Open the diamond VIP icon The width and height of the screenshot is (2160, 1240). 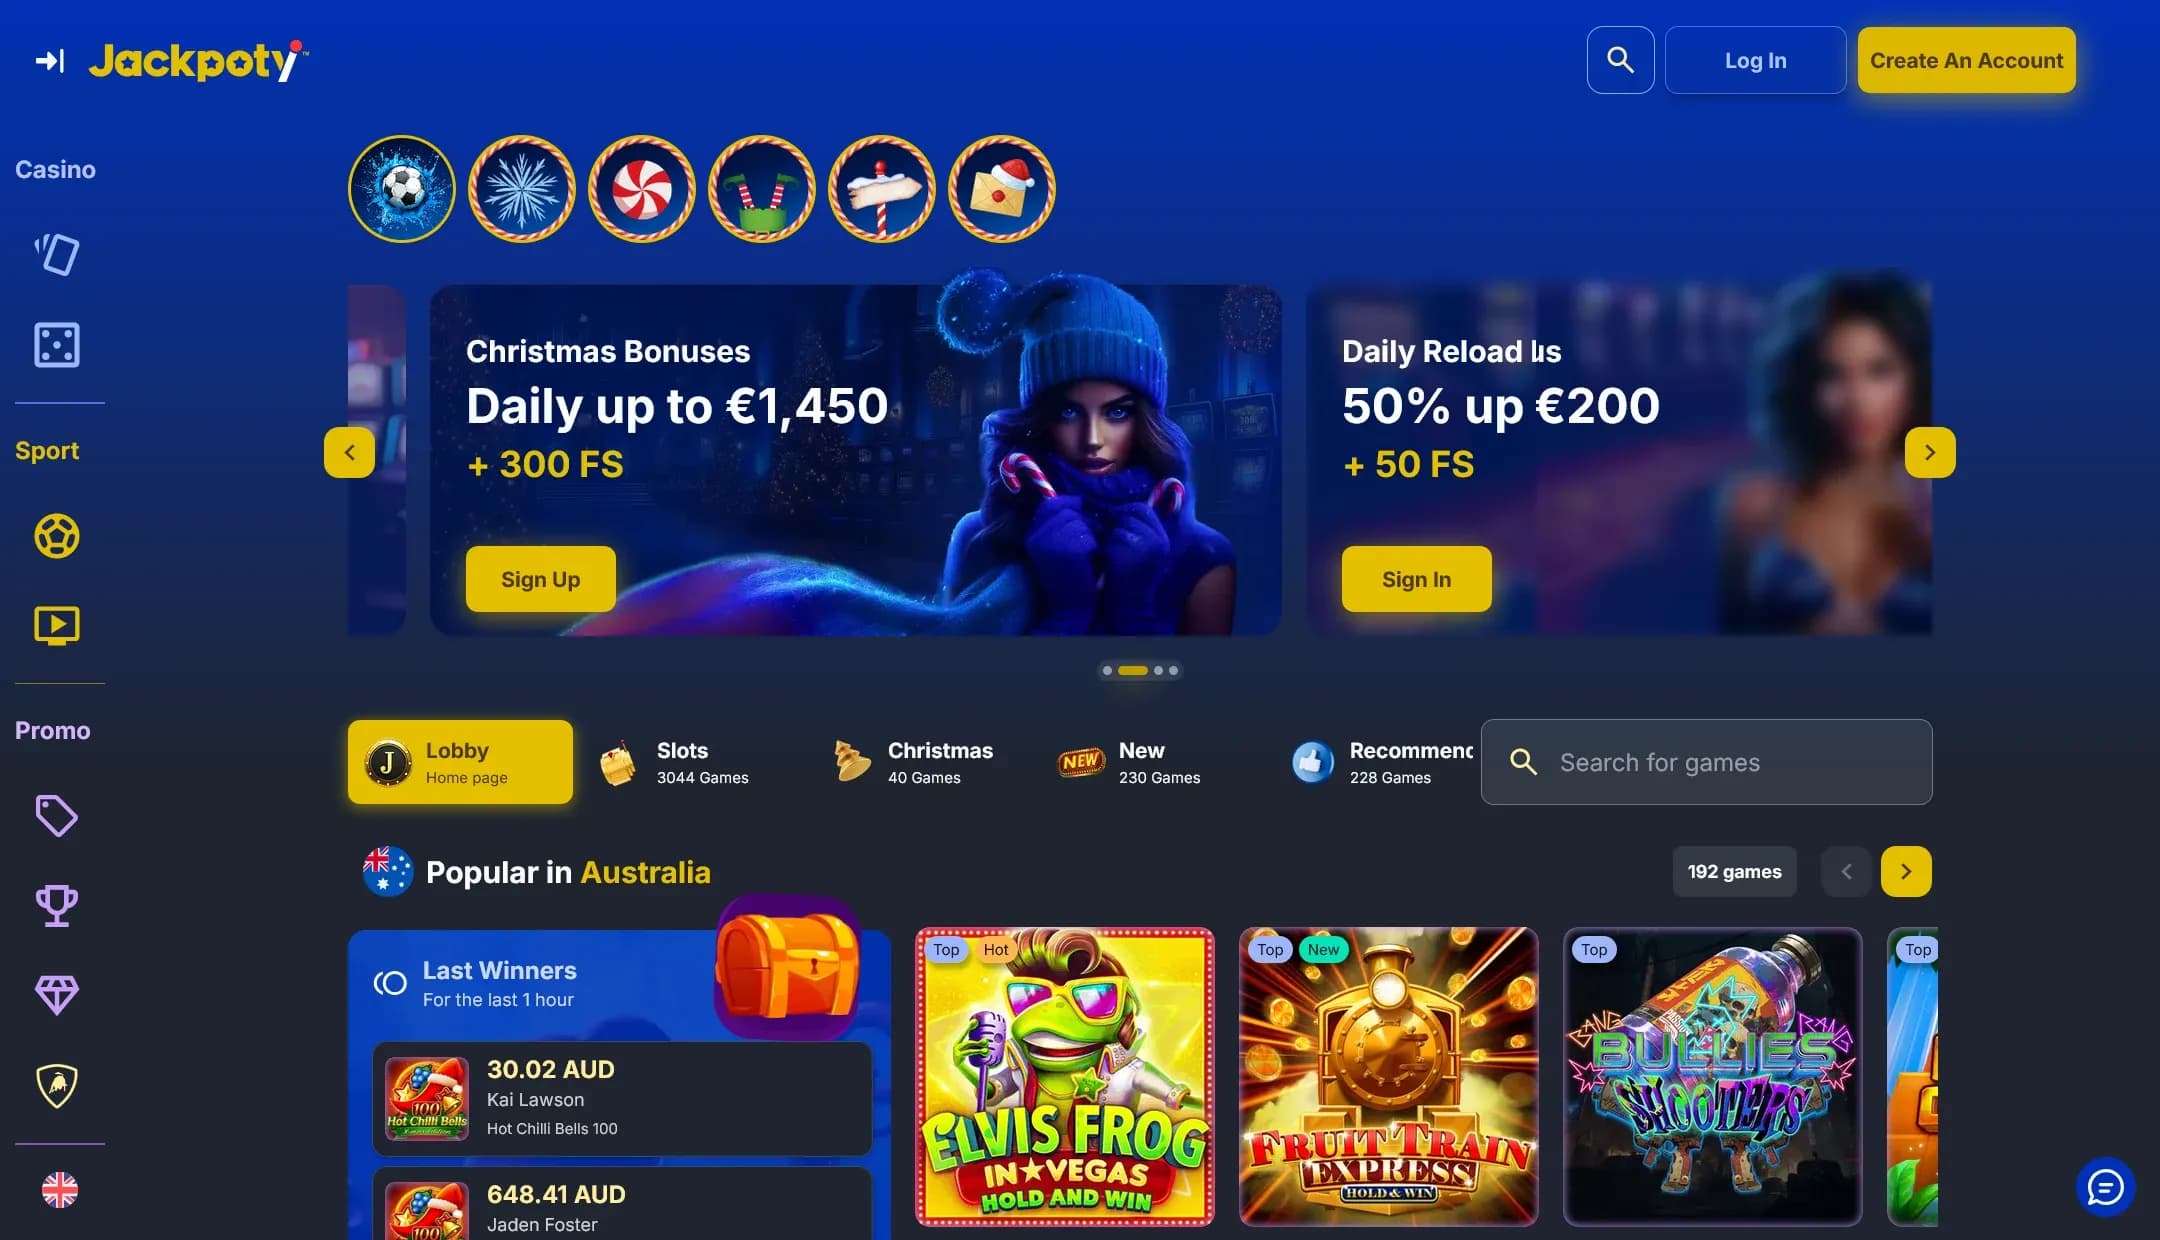coord(57,995)
